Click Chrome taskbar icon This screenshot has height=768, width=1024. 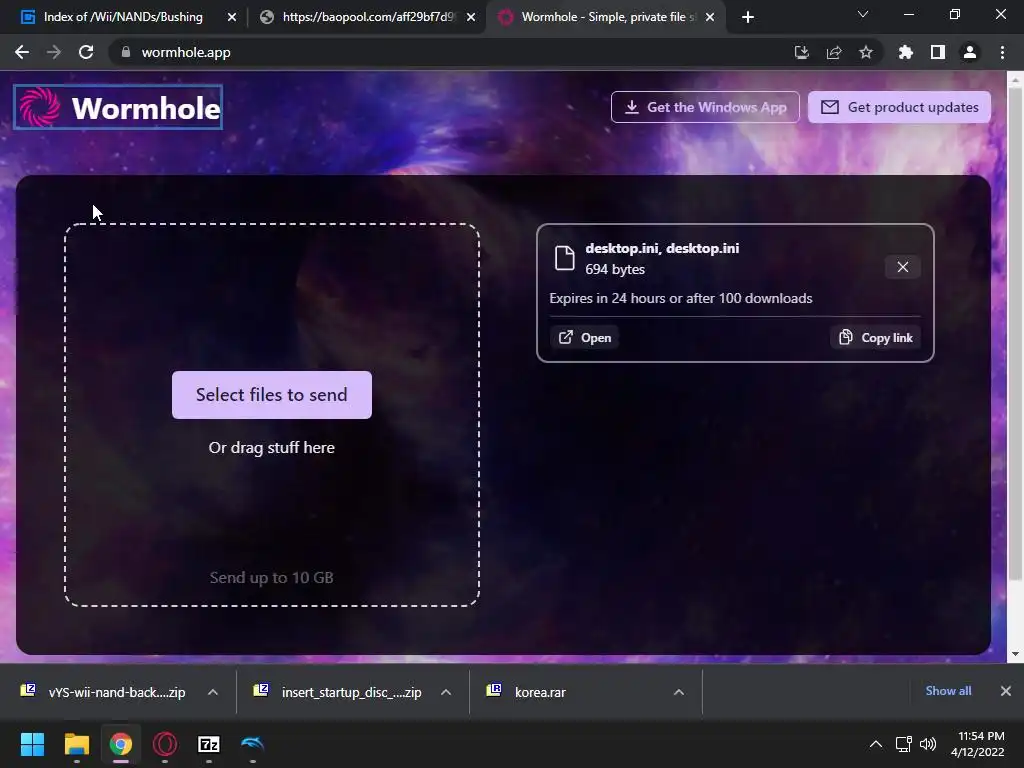pos(121,744)
